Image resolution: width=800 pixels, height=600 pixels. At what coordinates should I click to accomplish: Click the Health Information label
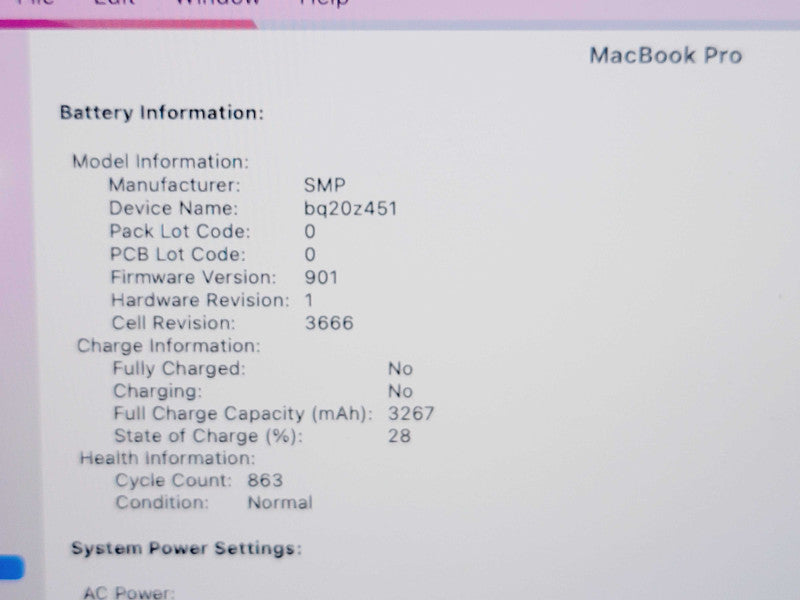point(167,458)
